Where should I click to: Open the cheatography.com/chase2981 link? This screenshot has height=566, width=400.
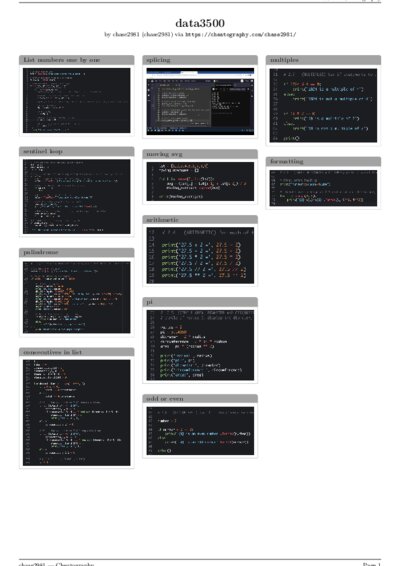click(241, 35)
